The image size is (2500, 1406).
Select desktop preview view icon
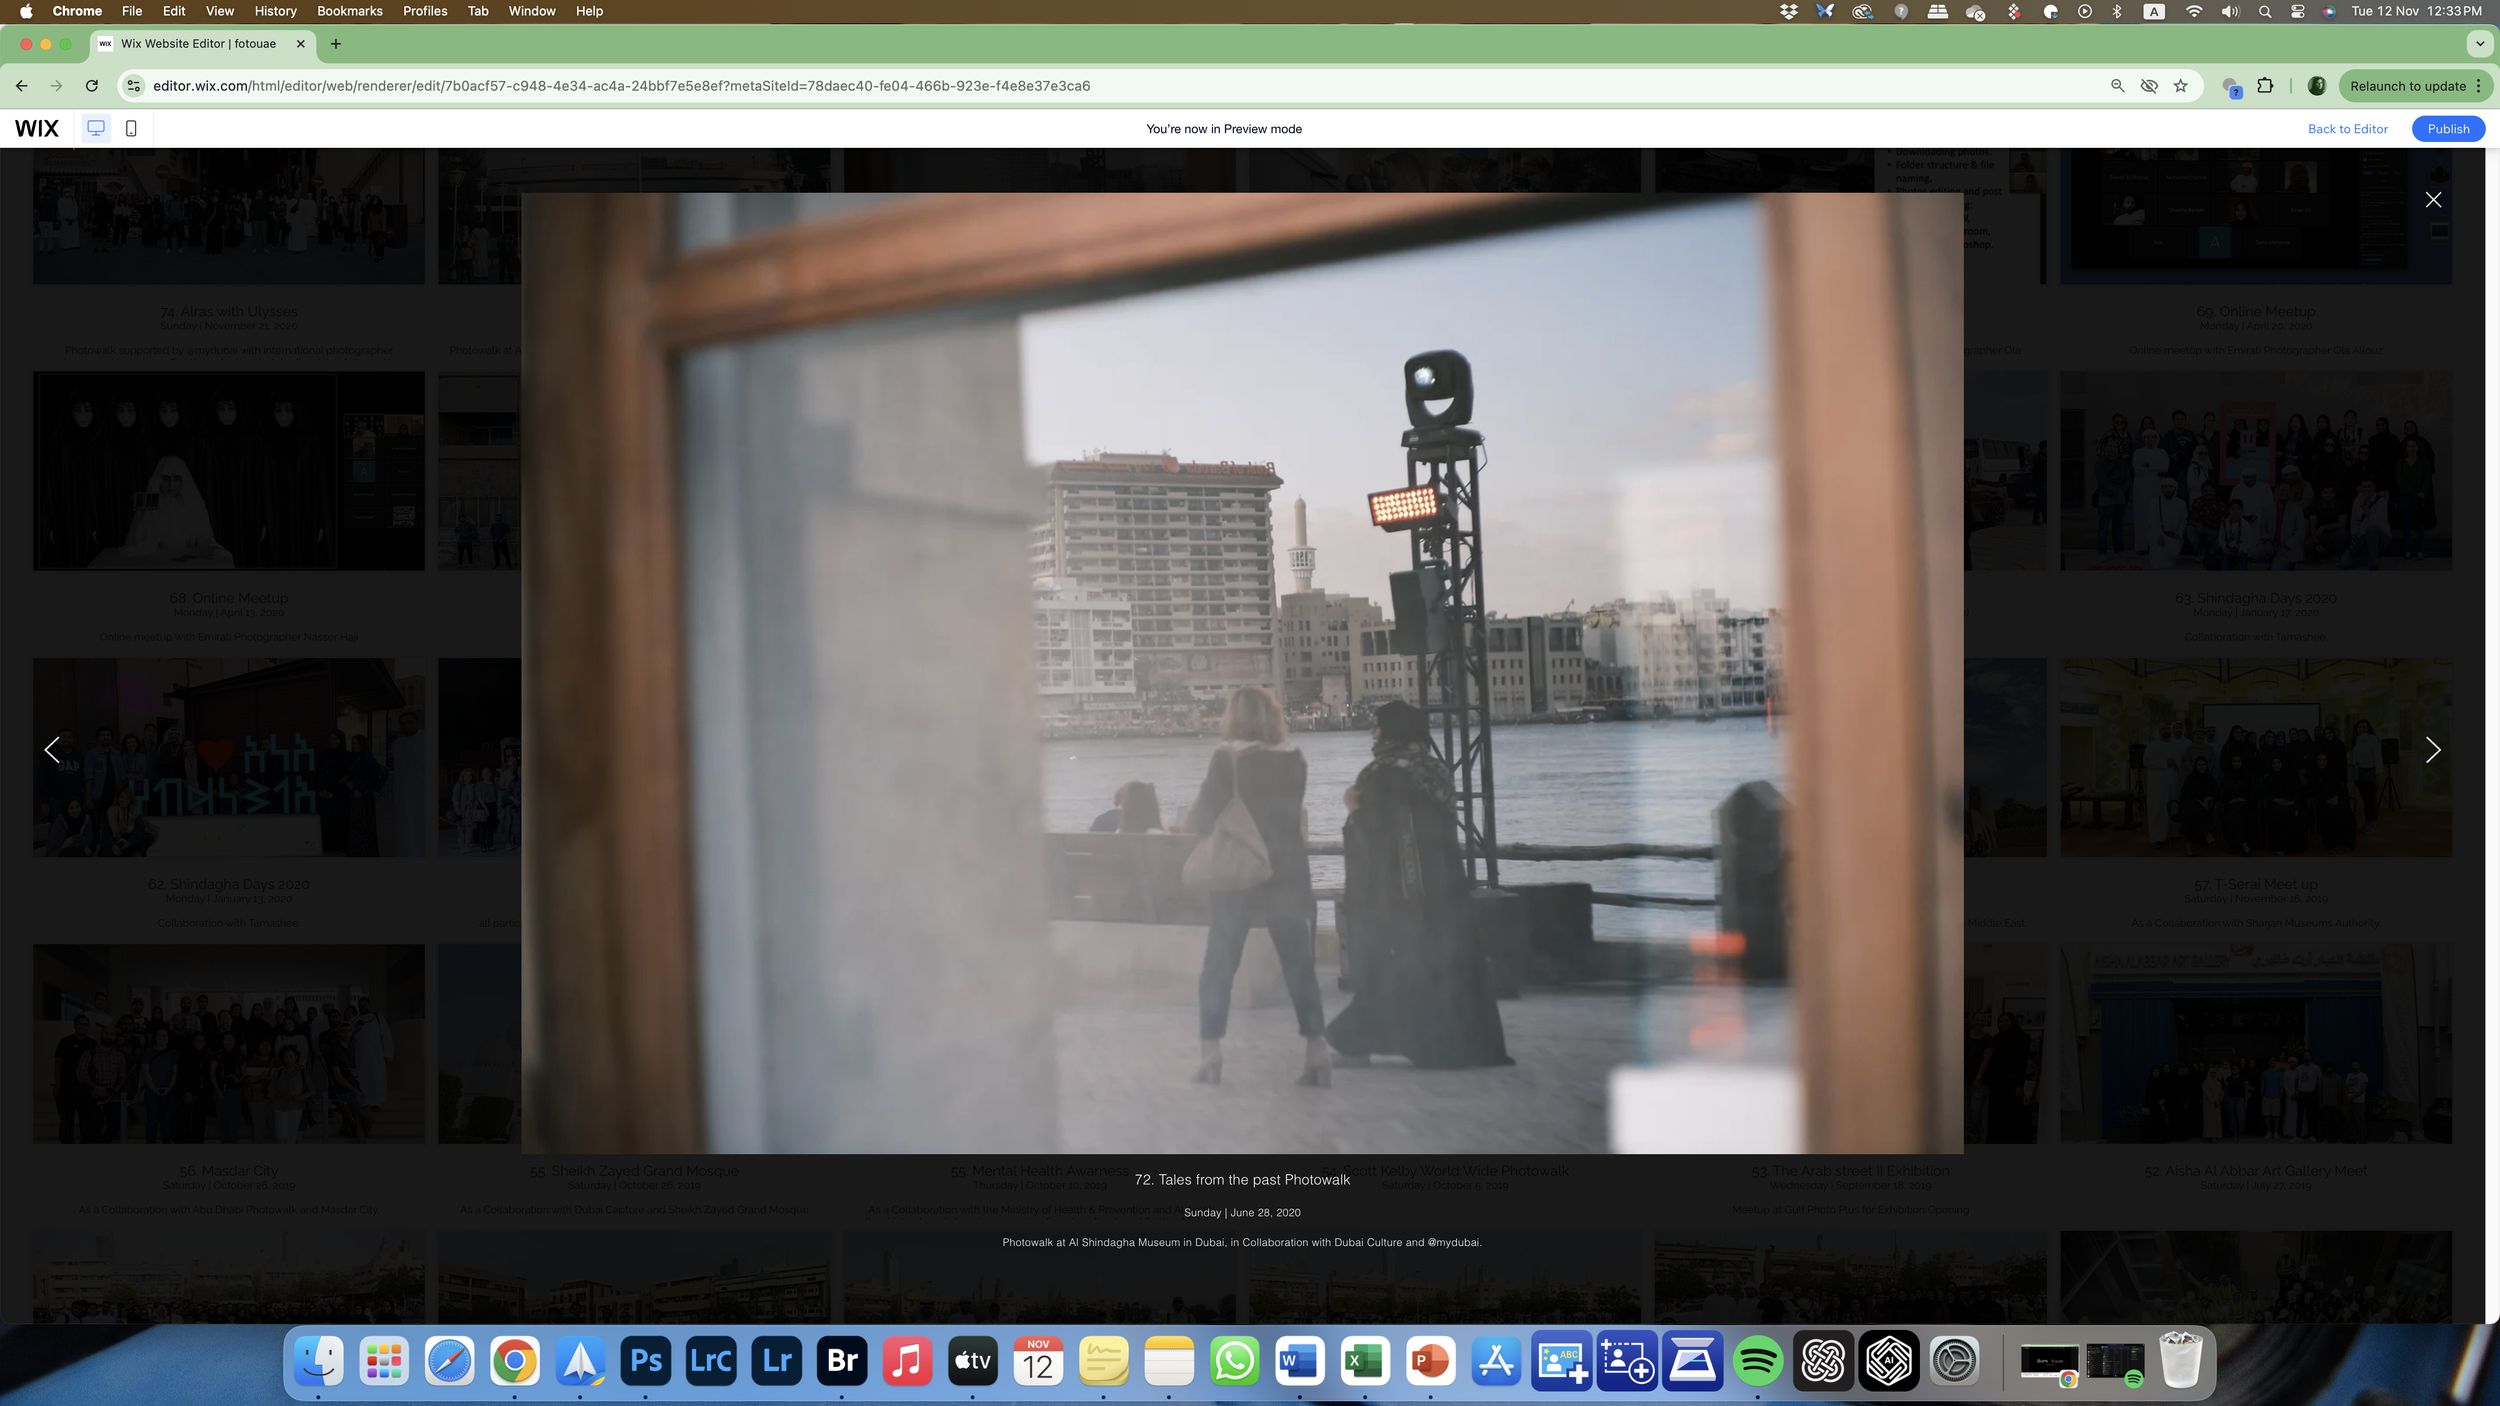pyautogui.click(x=96, y=128)
